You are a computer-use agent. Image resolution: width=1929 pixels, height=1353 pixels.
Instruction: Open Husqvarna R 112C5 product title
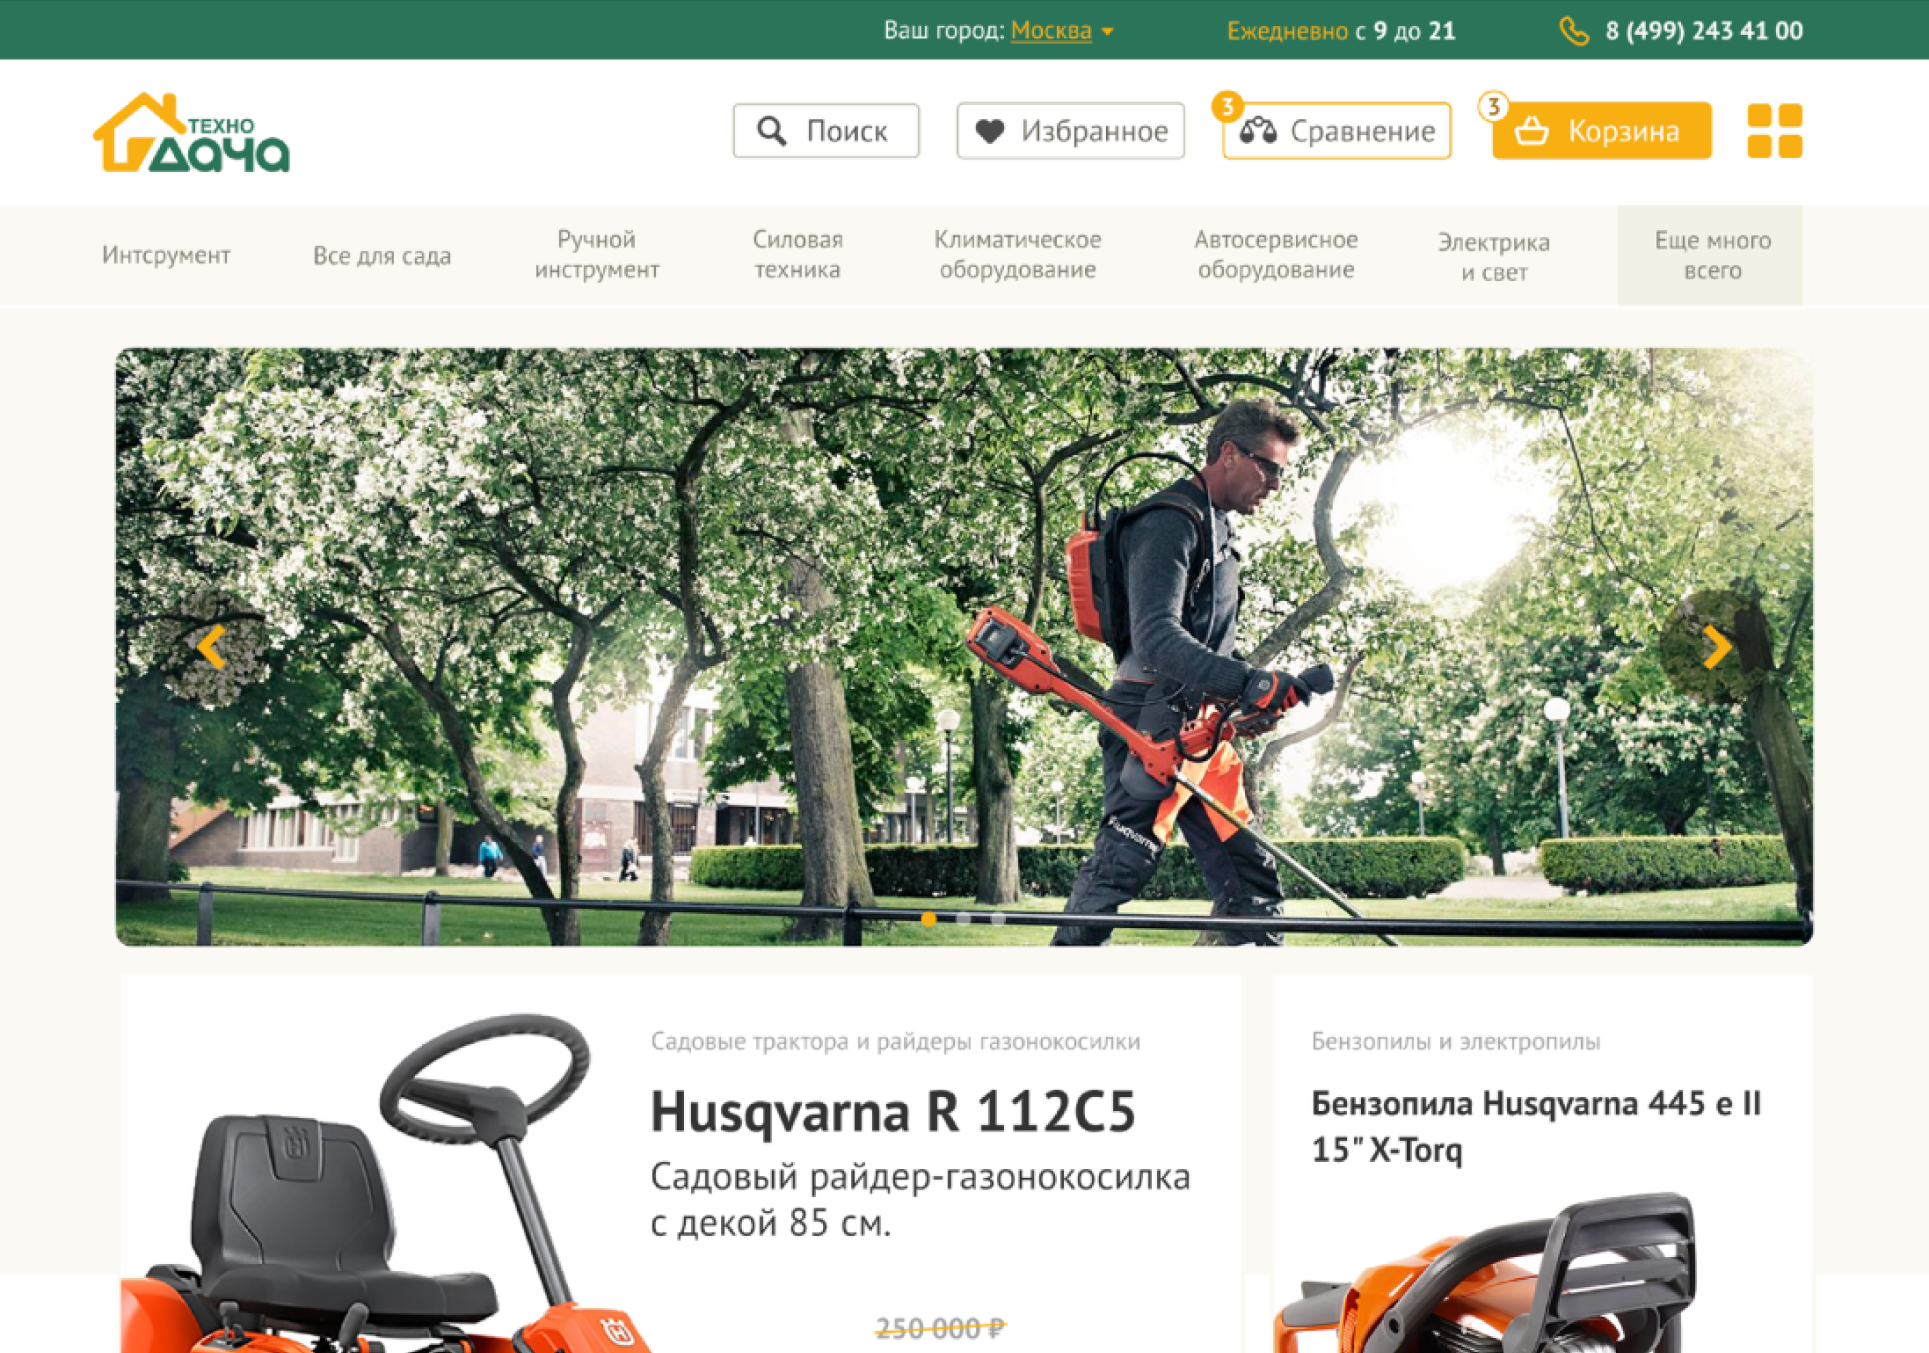[893, 1112]
